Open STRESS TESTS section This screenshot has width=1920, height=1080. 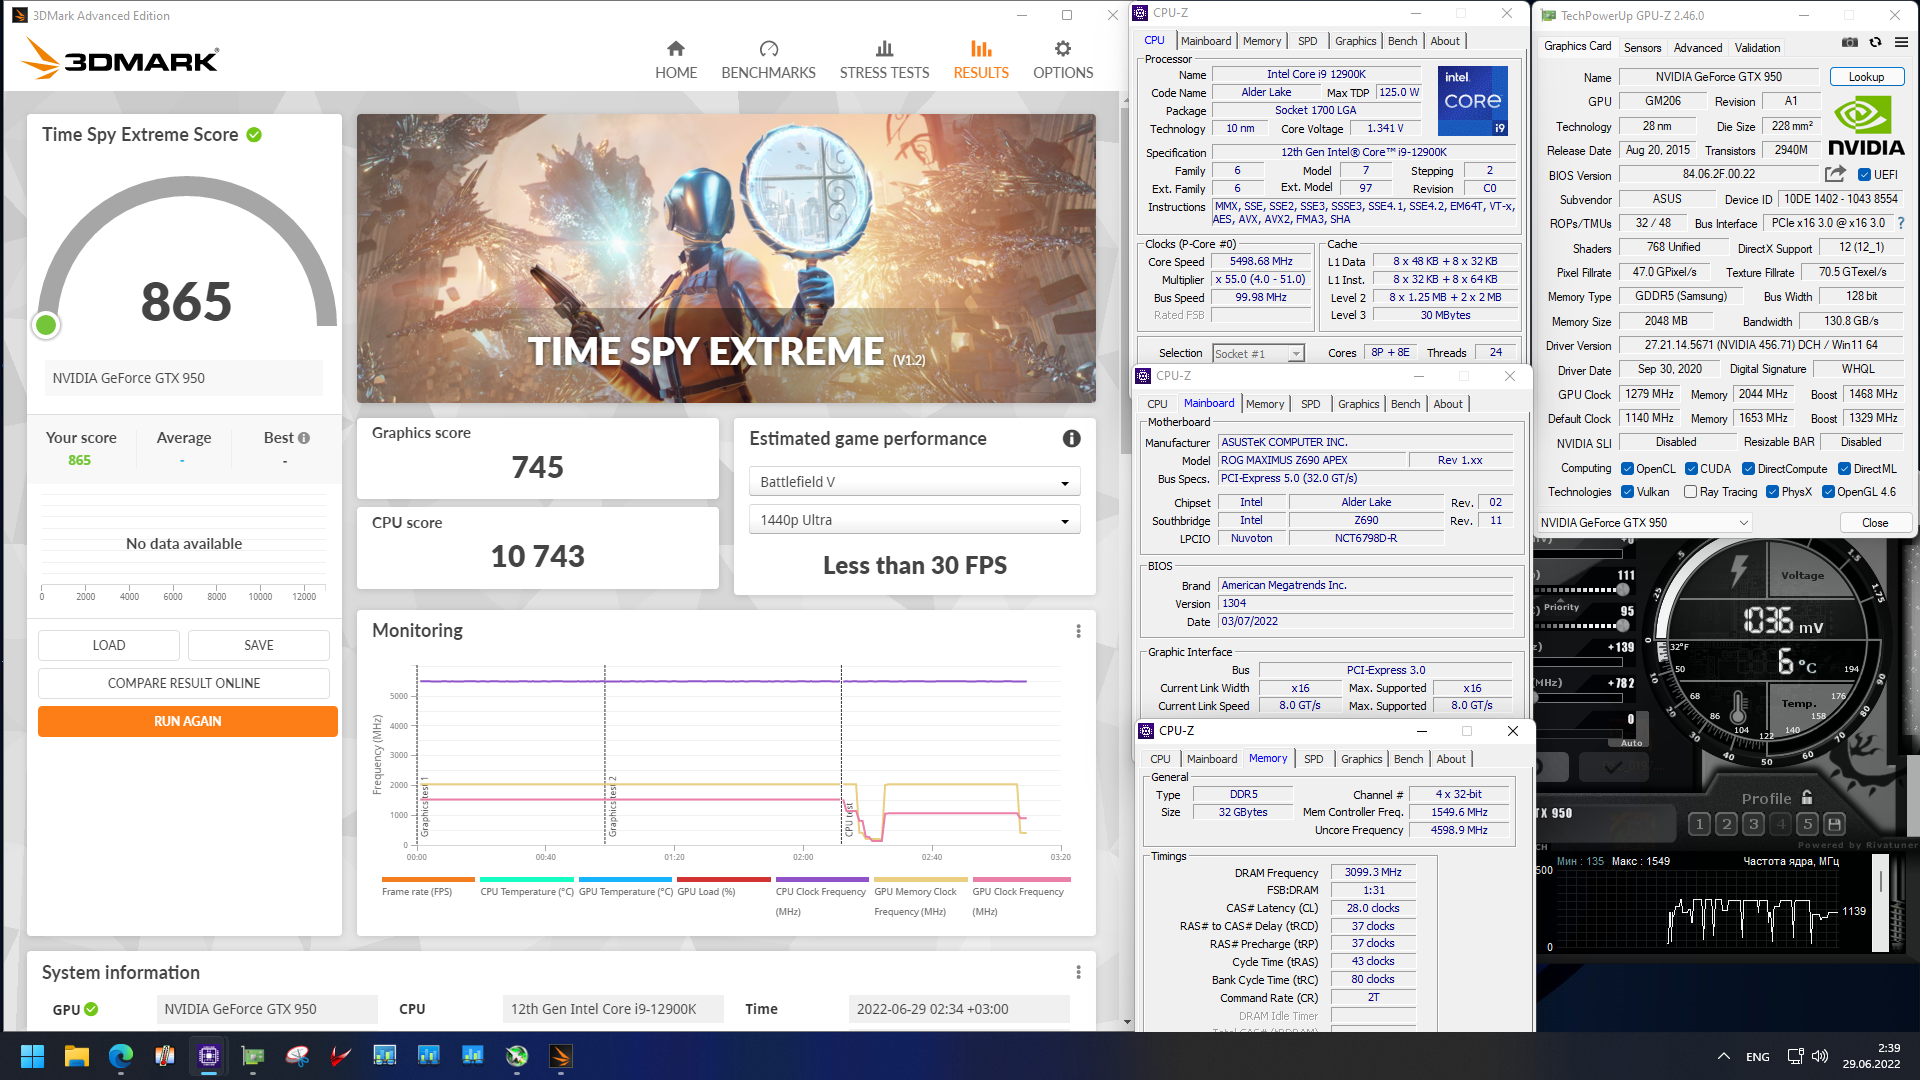point(884,60)
